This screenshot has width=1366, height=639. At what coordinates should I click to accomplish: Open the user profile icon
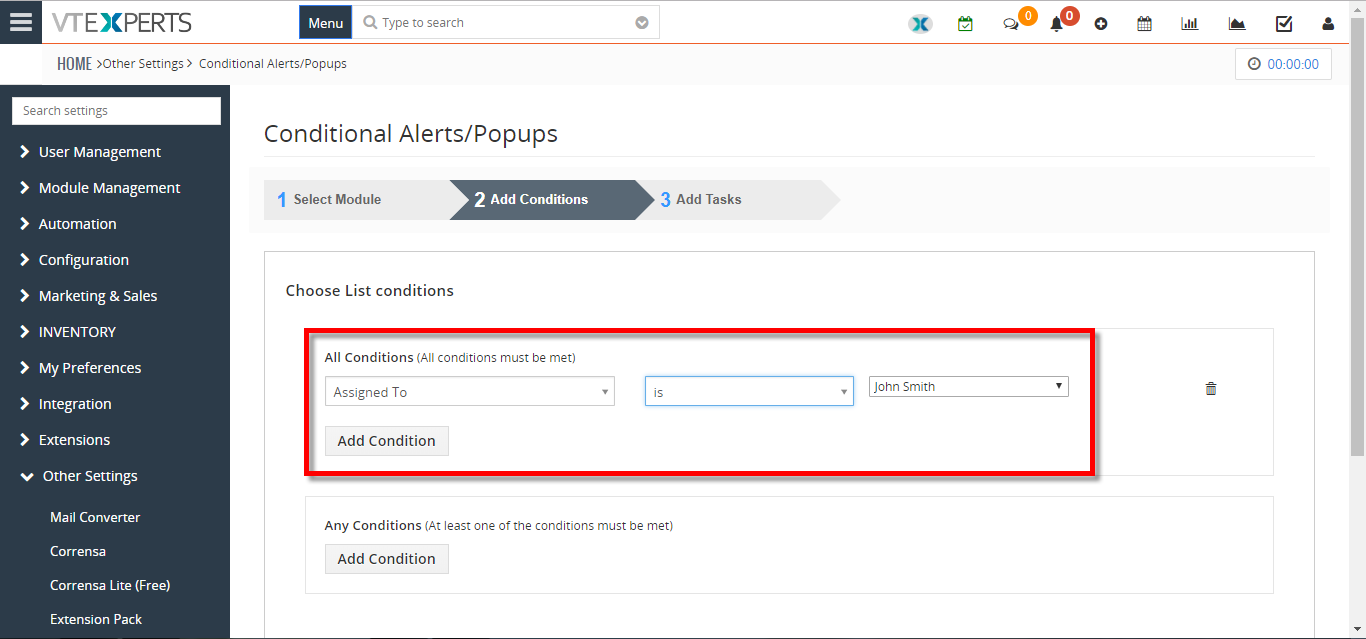coord(1328,23)
